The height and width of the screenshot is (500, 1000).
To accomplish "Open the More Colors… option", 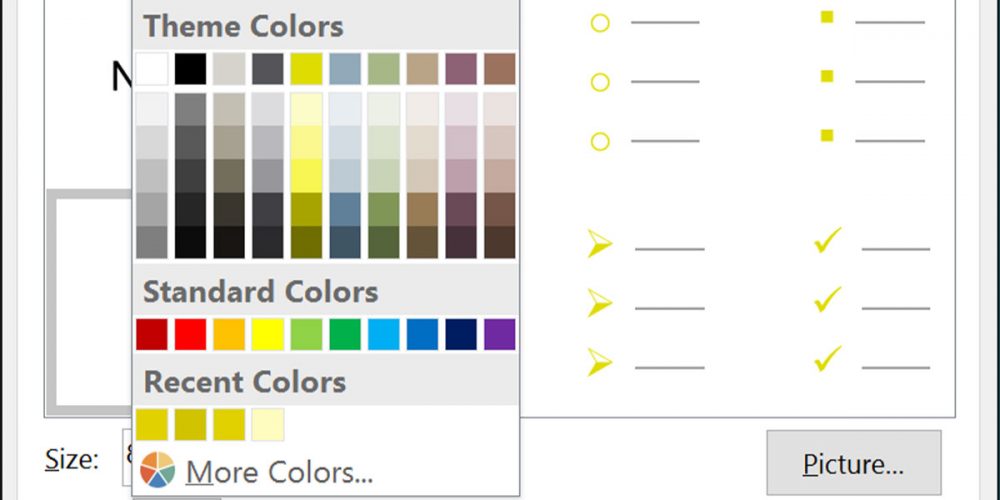I will 279,470.
